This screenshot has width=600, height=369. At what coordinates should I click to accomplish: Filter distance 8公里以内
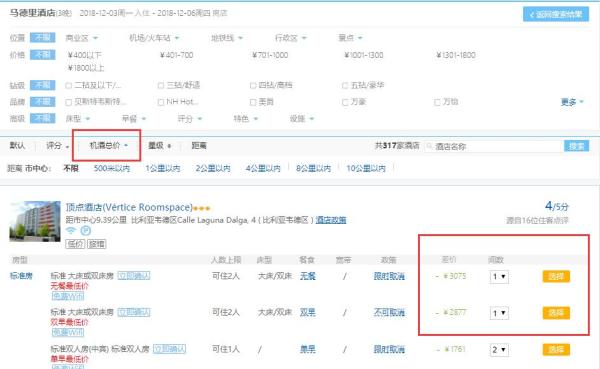click(313, 168)
